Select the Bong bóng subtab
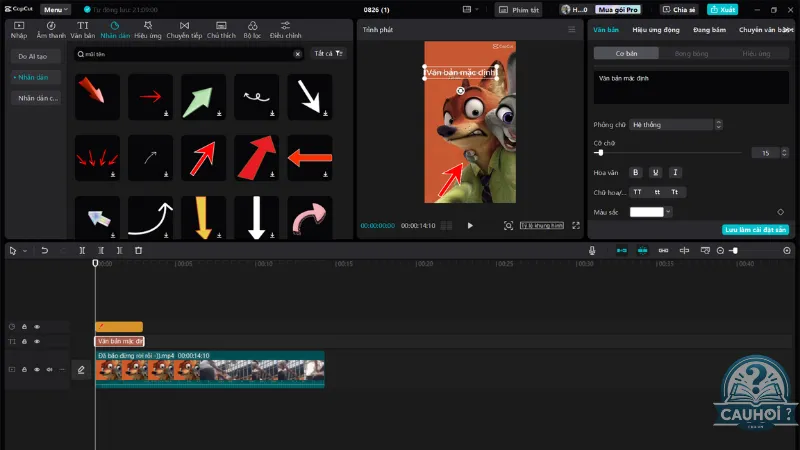This screenshot has width=800, height=450. click(691, 54)
